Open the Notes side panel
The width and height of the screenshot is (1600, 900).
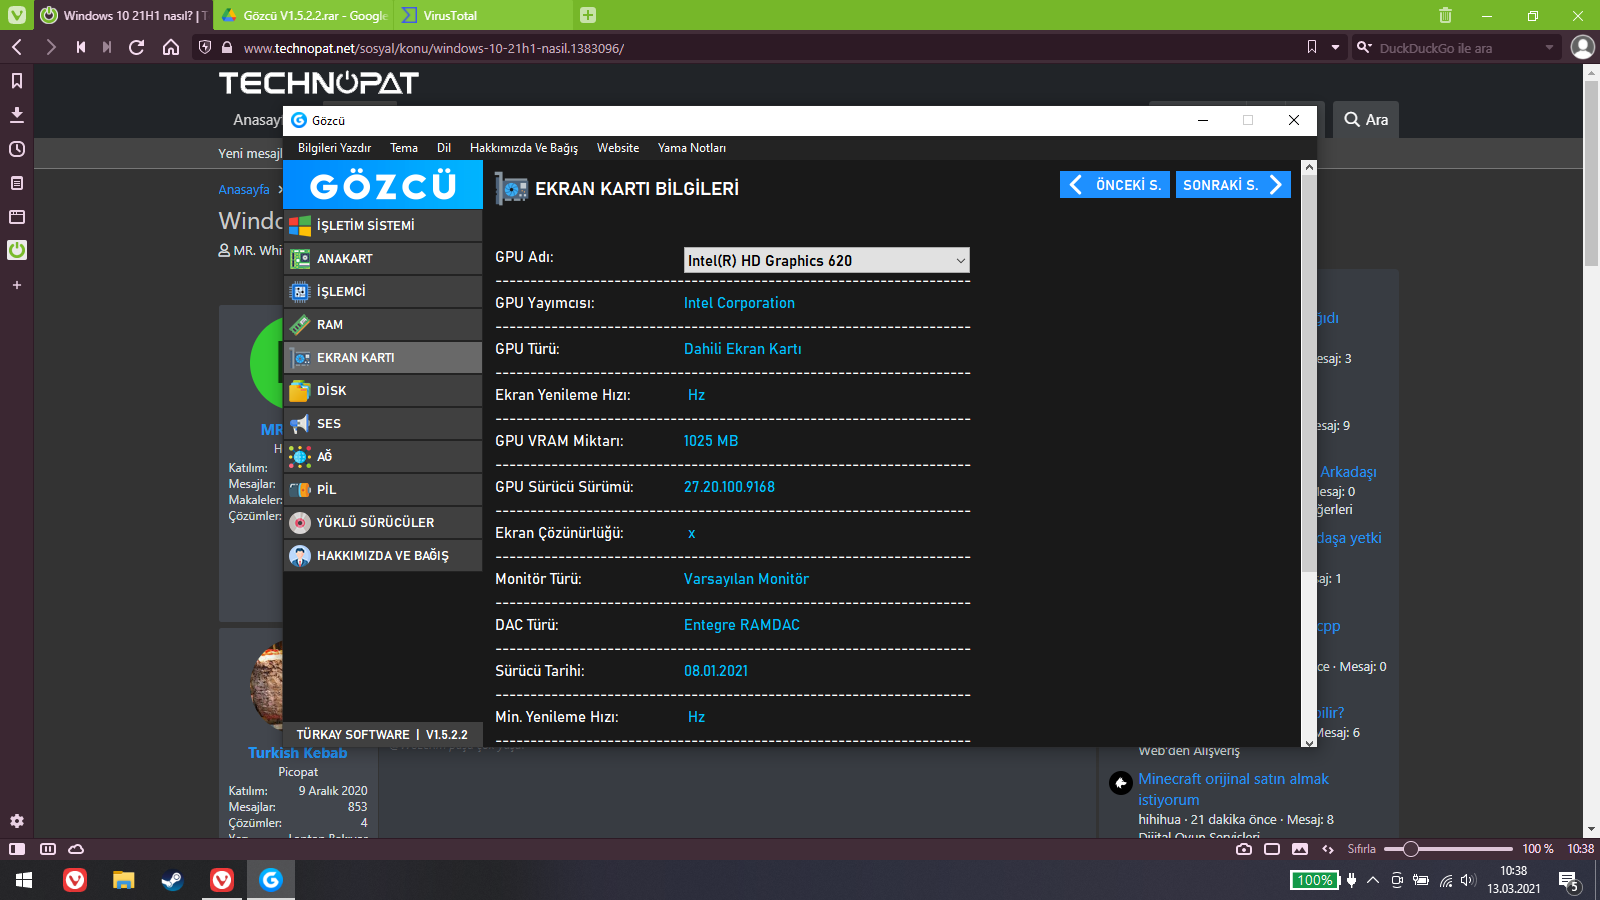tap(16, 183)
